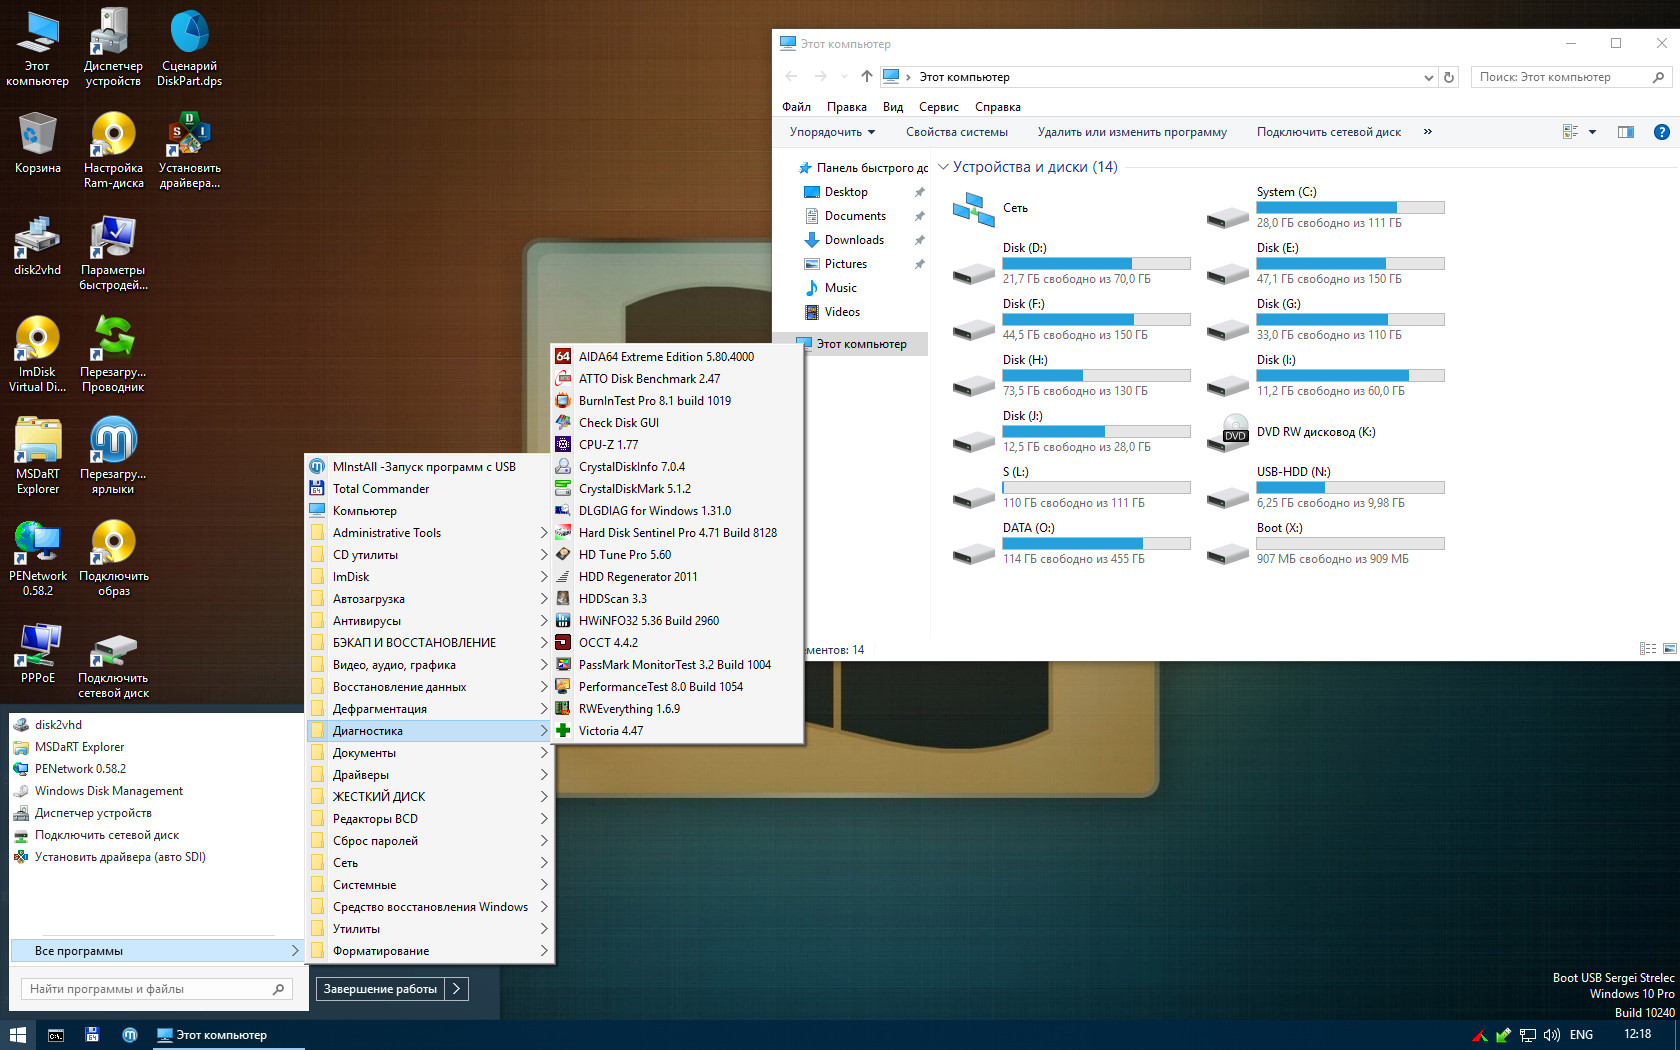Expand the Administrative Tools submenu
Screen dimensions: 1680x1050
429,533
